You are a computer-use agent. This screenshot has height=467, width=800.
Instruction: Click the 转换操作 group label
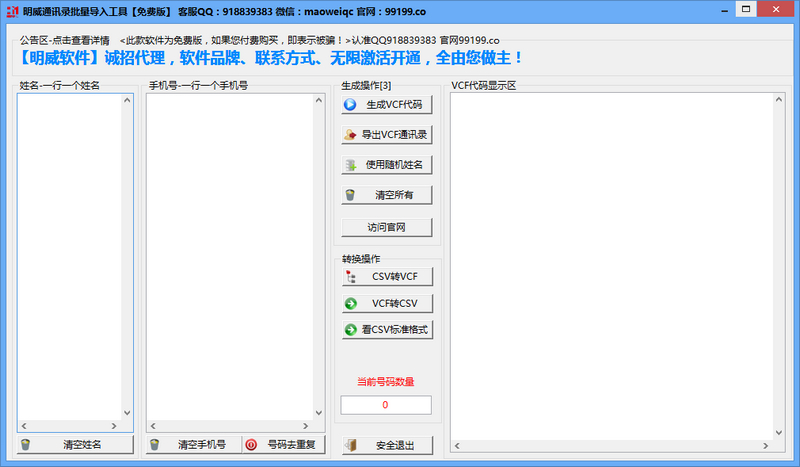pos(361,259)
